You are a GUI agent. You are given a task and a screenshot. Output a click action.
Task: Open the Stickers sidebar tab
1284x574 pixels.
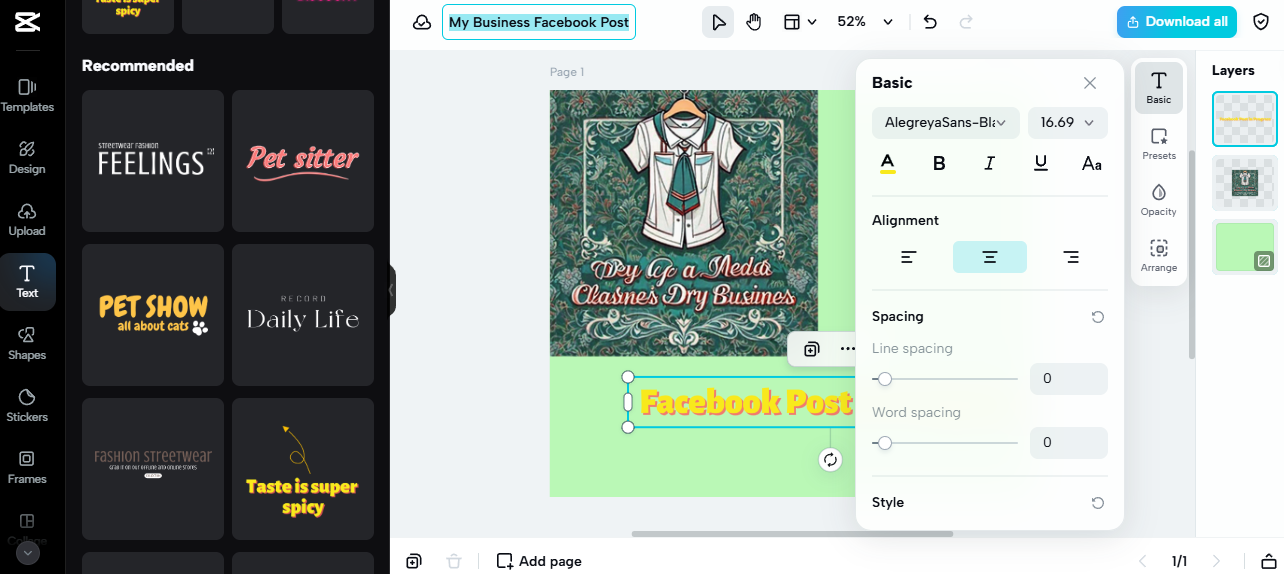[27, 406]
